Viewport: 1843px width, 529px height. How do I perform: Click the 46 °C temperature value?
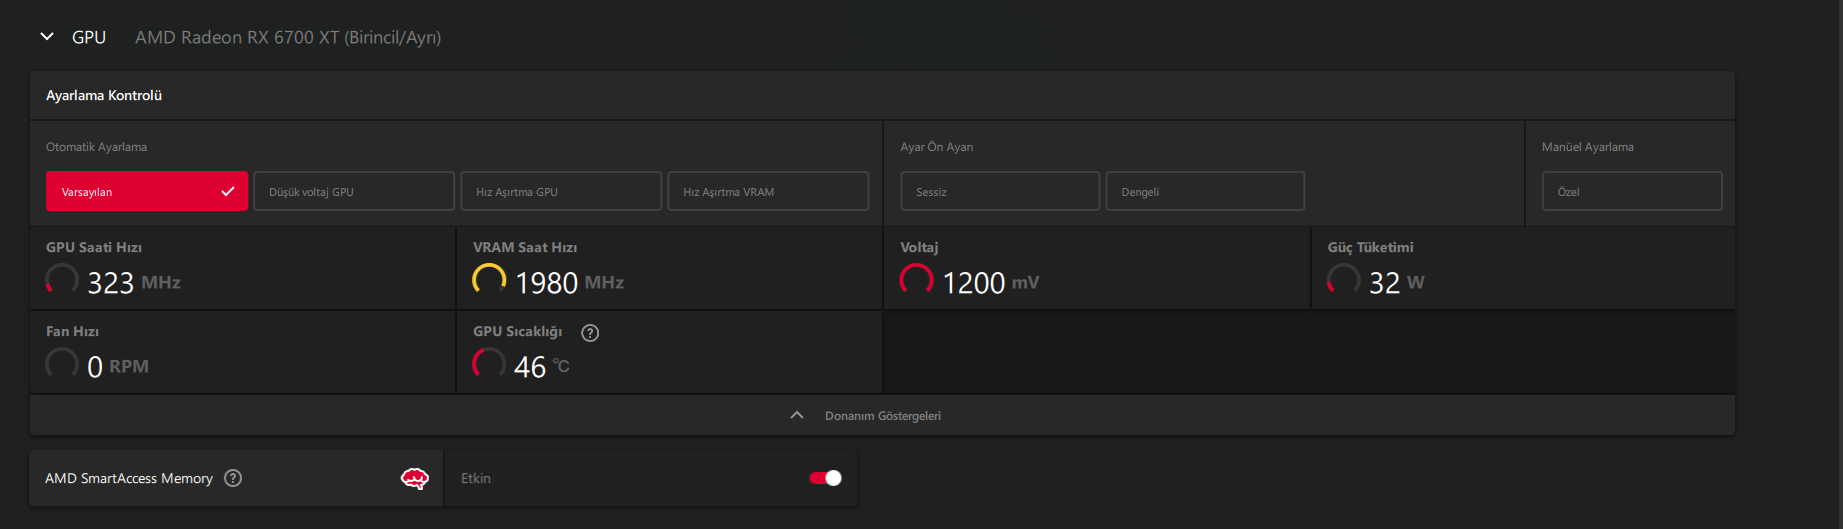542,367
